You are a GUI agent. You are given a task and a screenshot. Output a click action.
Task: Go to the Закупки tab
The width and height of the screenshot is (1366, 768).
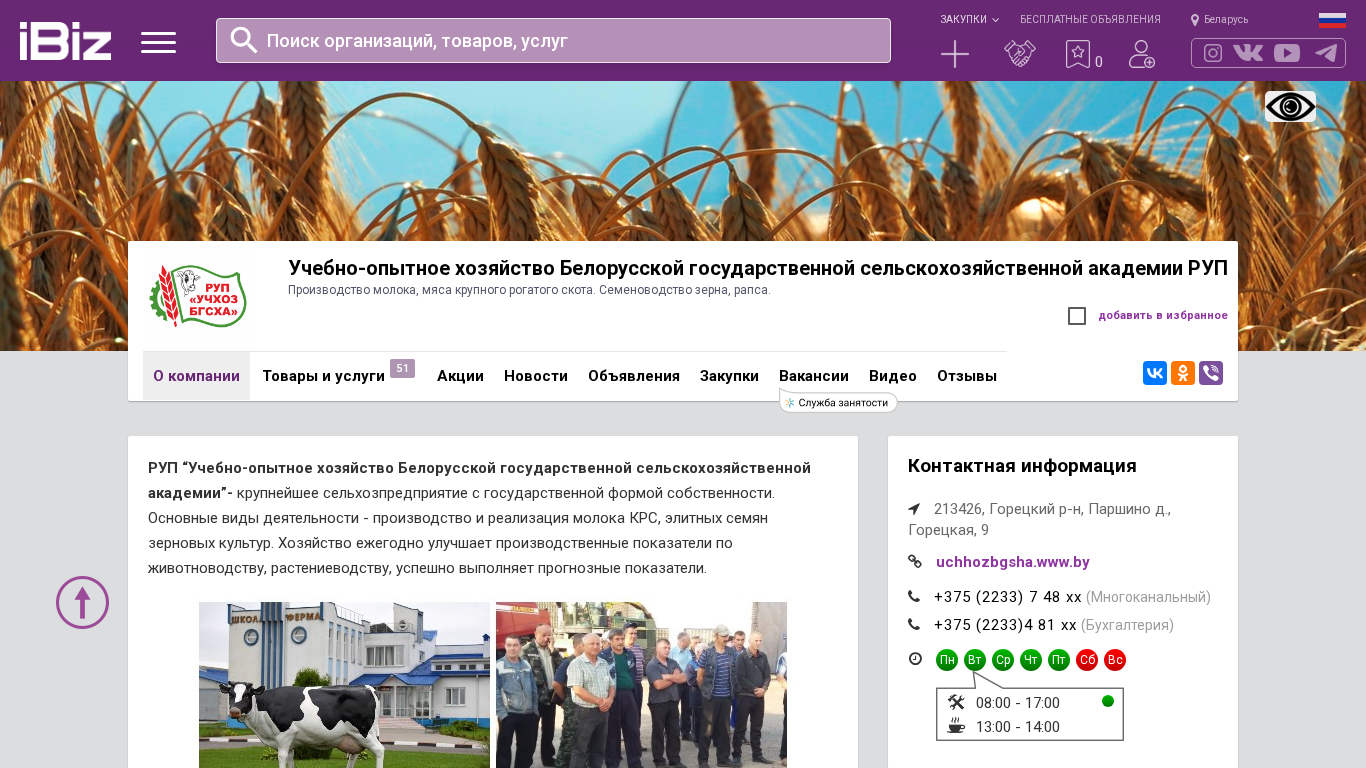coord(729,376)
